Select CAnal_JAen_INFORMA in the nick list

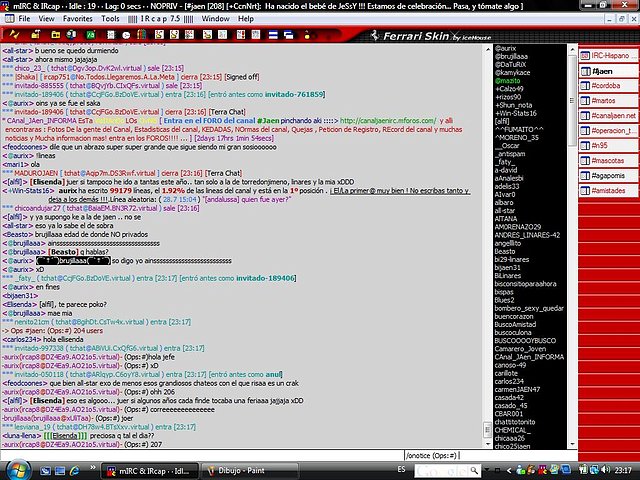coord(529,357)
